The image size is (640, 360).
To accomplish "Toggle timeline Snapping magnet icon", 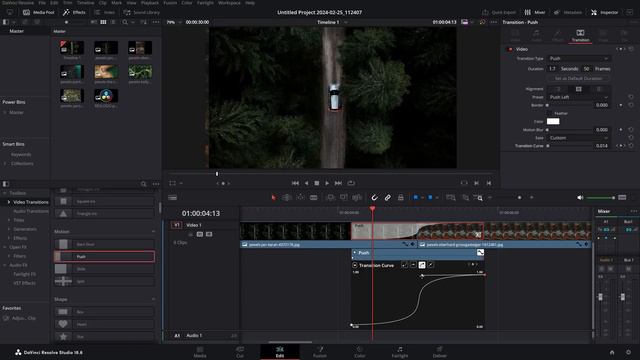I will click(374, 198).
